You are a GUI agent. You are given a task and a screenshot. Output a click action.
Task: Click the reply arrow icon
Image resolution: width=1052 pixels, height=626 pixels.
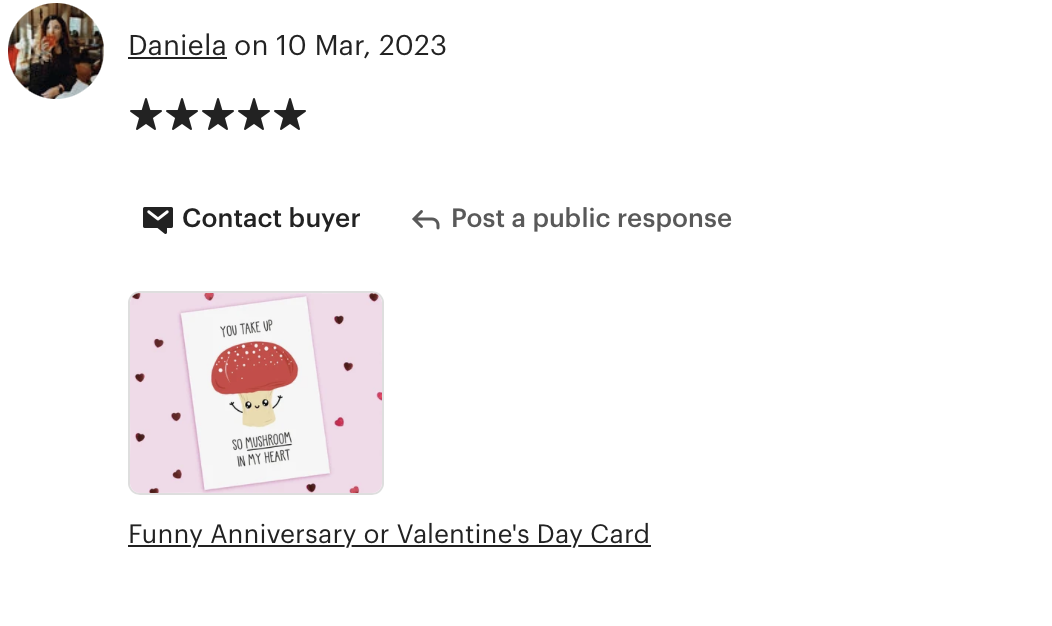(425, 219)
